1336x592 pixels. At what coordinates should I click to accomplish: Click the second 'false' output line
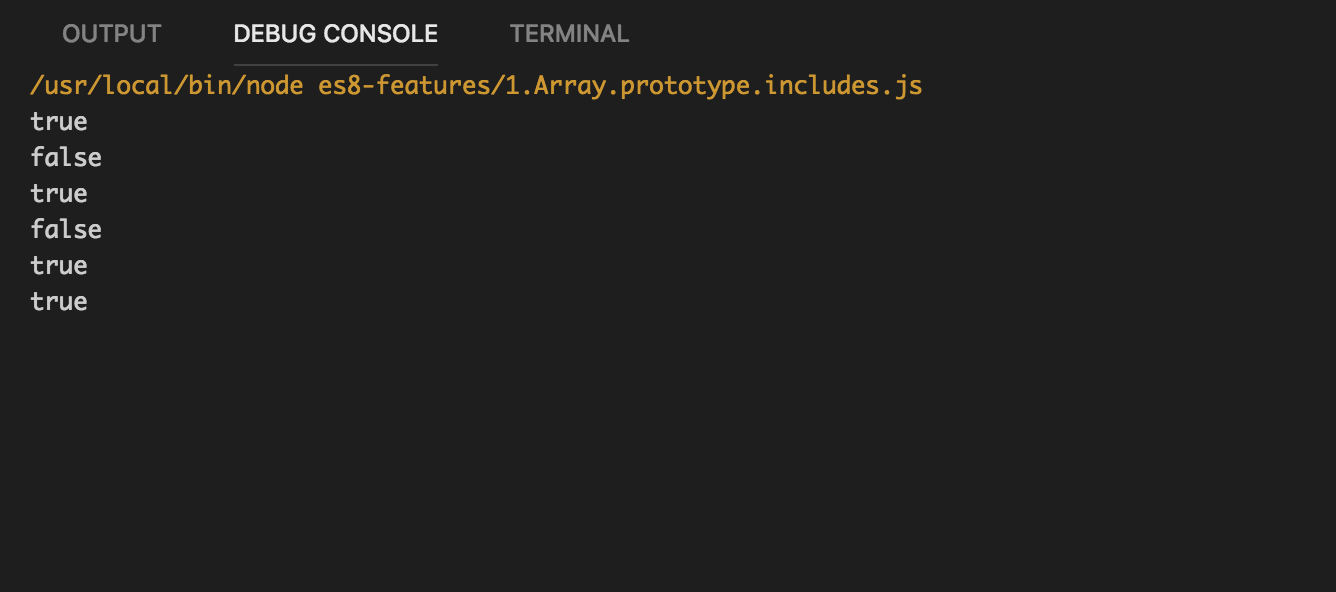[x=65, y=229]
